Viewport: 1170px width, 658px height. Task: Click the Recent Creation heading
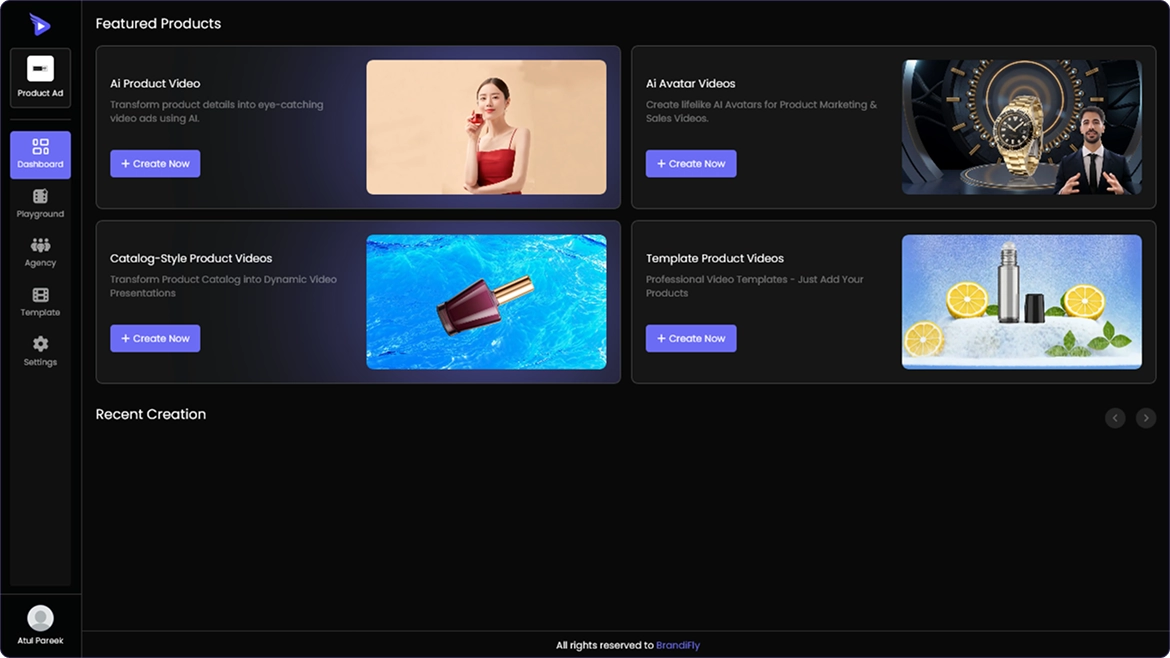(151, 414)
